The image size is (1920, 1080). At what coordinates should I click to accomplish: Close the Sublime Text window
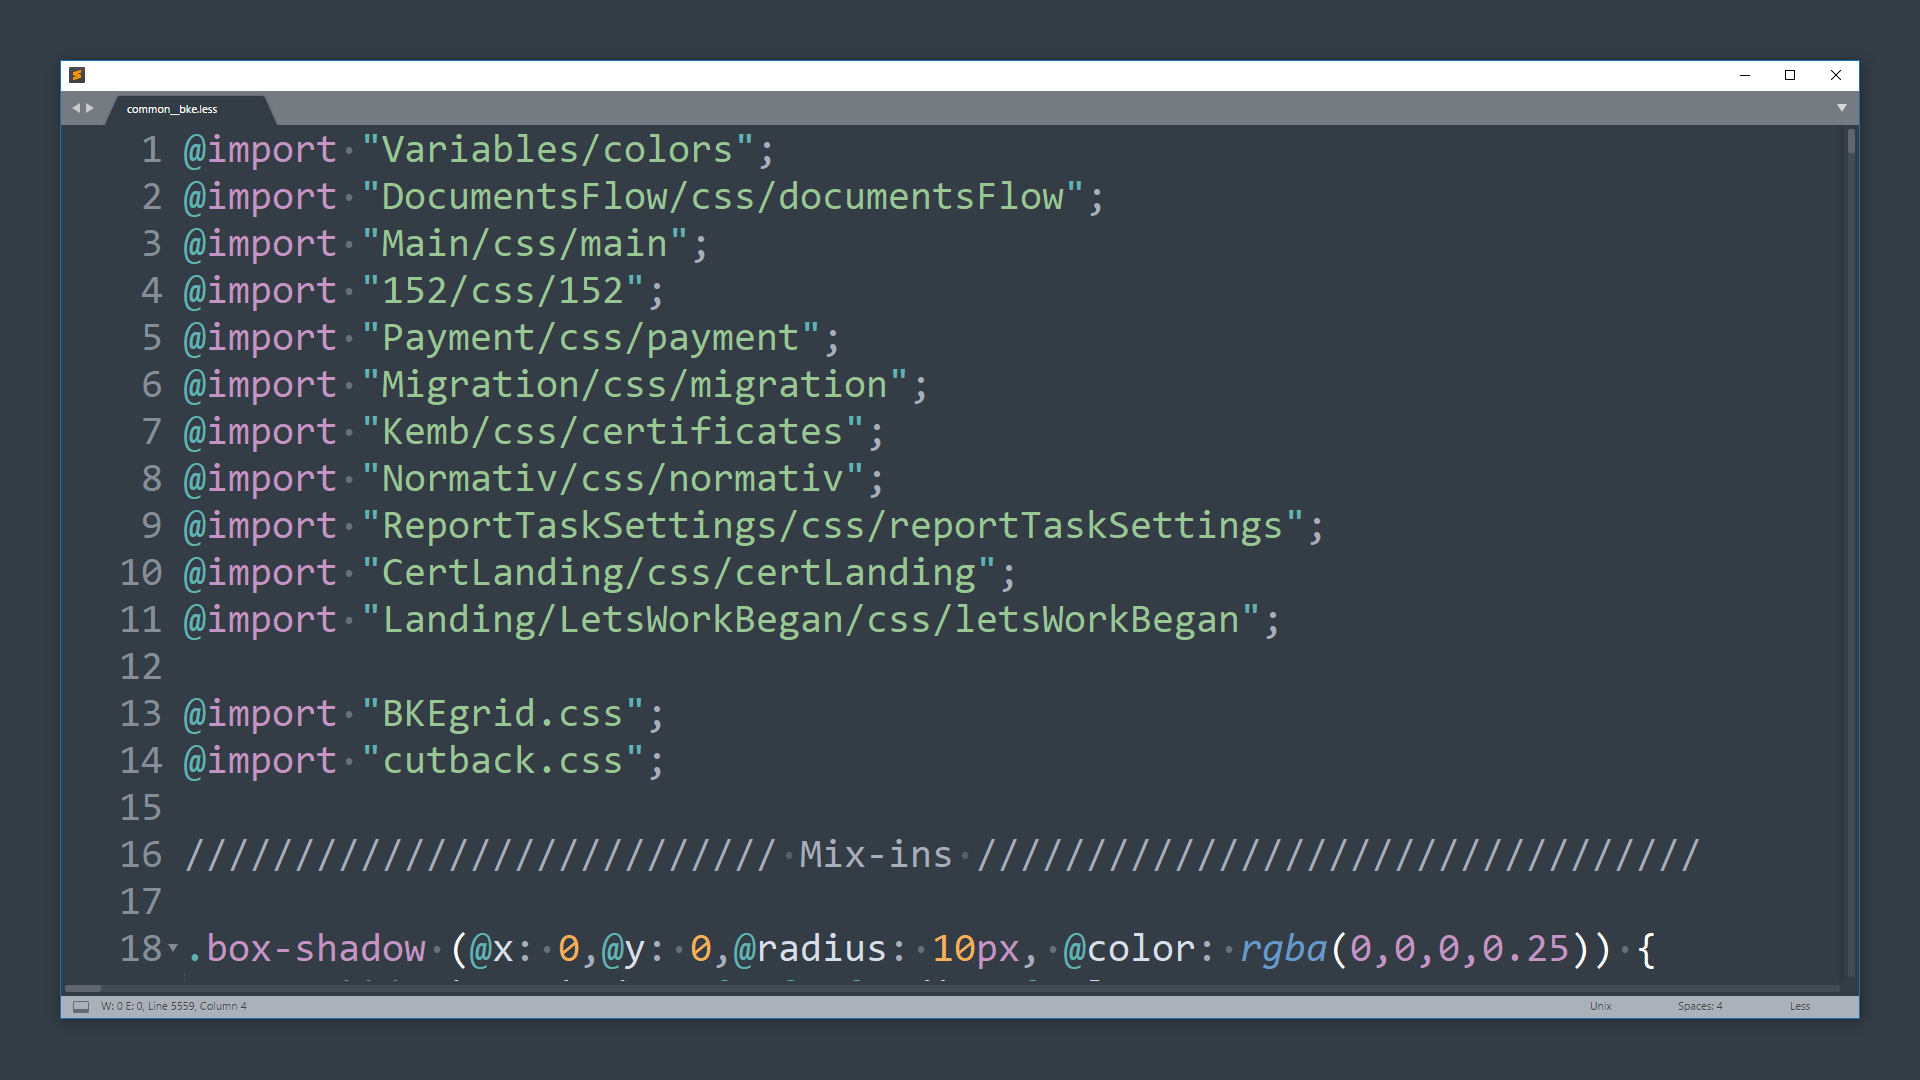pyautogui.click(x=1836, y=75)
